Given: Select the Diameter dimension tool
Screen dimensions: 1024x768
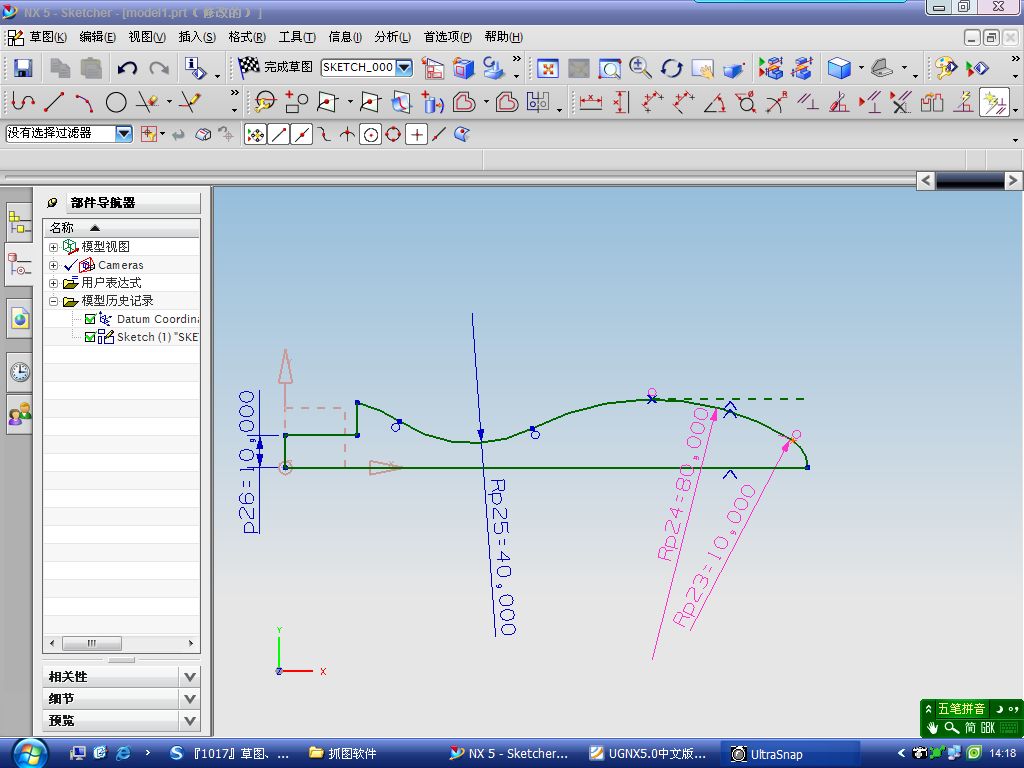Looking at the screenshot, I should (x=746, y=103).
